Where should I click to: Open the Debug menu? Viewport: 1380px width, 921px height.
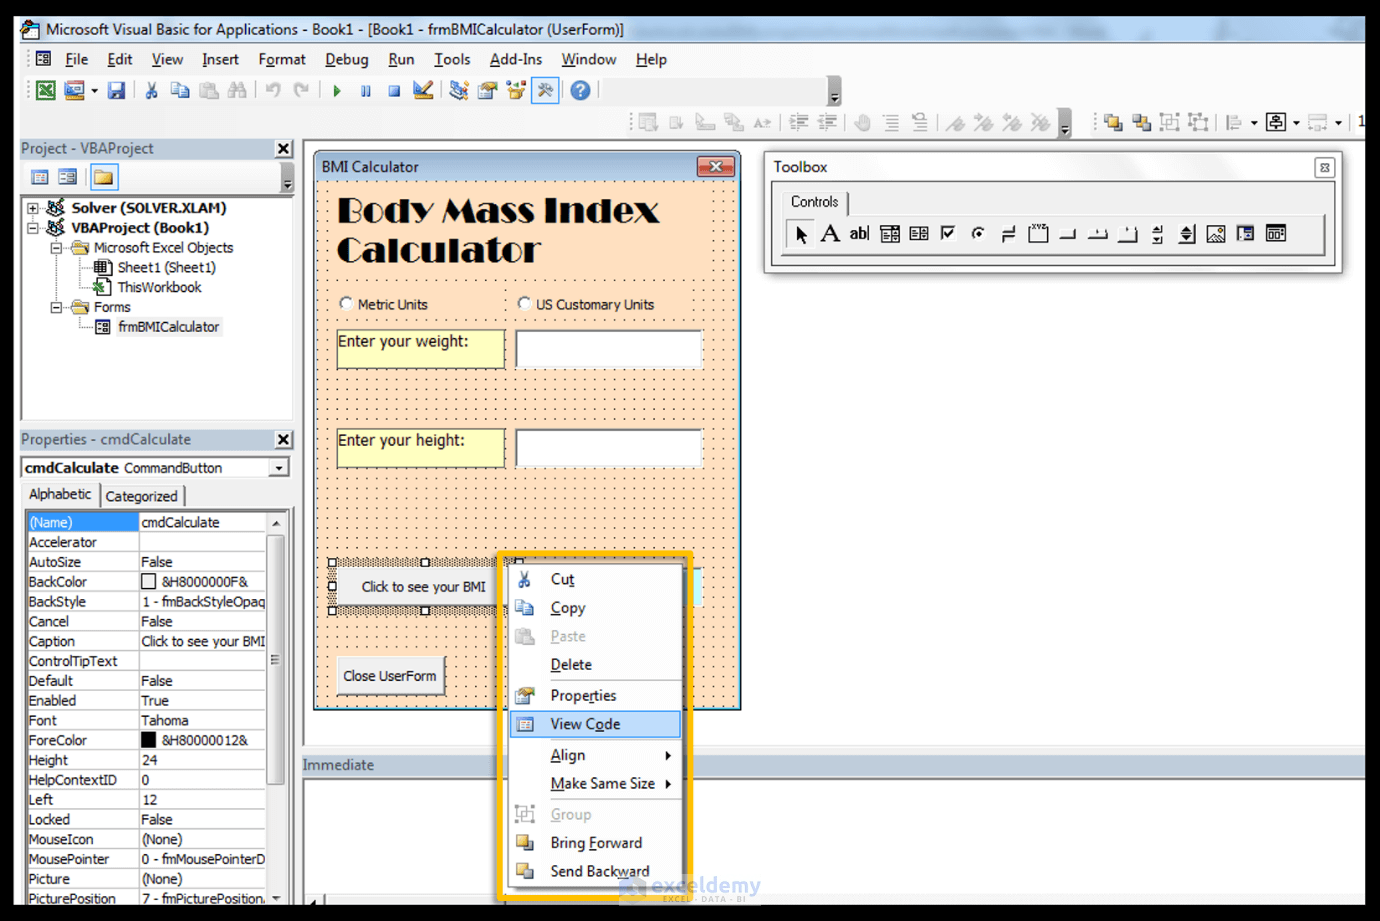[x=346, y=59]
